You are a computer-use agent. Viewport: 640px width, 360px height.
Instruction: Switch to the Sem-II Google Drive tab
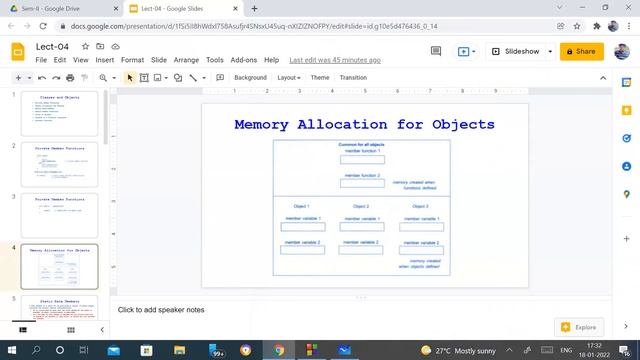point(60,9)
